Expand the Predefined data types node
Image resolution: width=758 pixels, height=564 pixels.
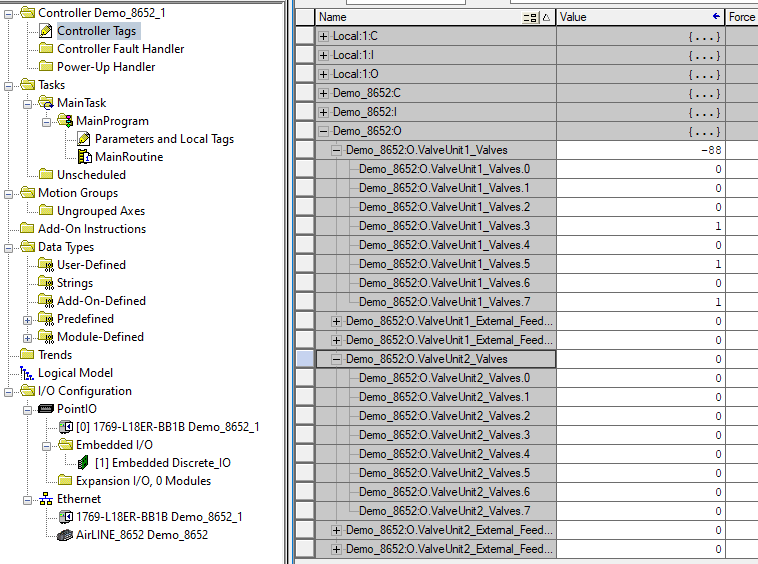27,320
